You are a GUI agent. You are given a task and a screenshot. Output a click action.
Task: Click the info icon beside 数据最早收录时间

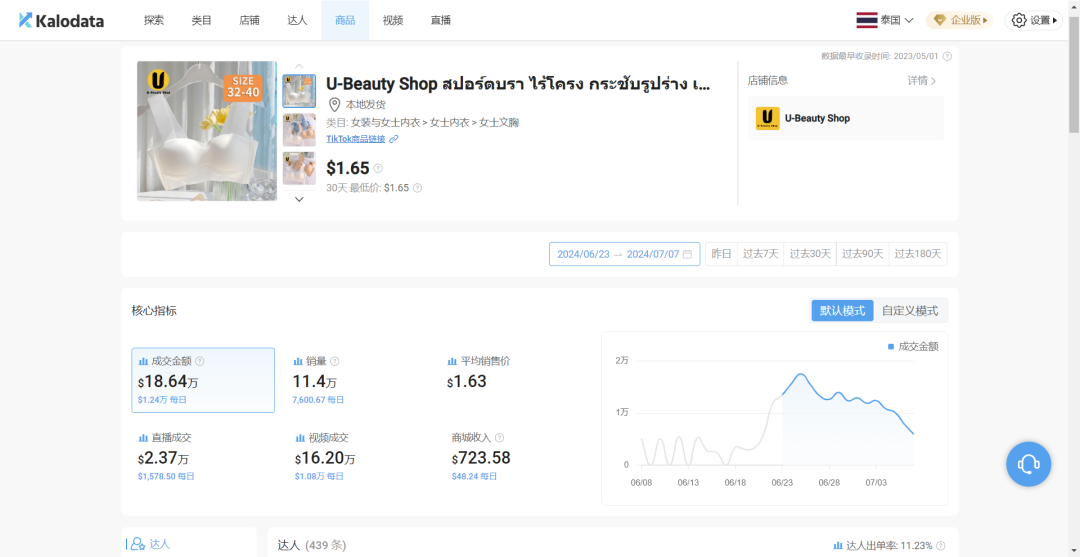click(948, 56)
